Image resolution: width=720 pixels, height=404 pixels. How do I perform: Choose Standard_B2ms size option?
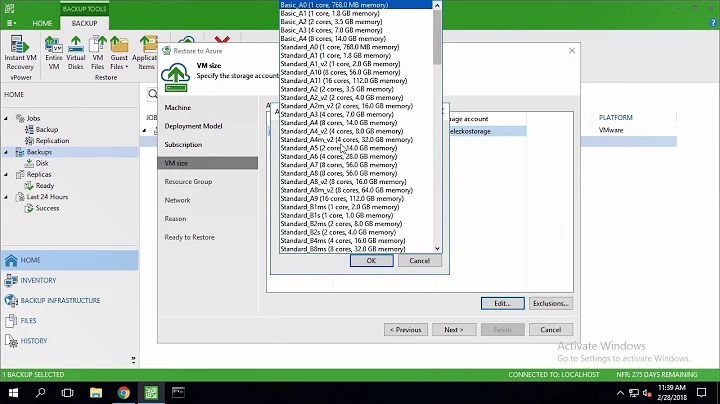point(356,224)
